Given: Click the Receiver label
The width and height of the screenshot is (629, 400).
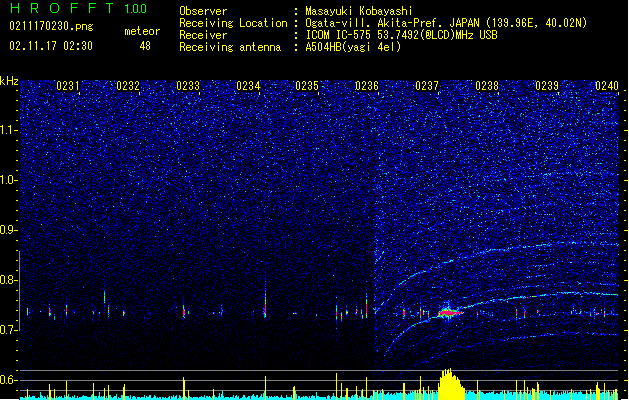Looking at the screenshot, I should (x=203, y=35).
